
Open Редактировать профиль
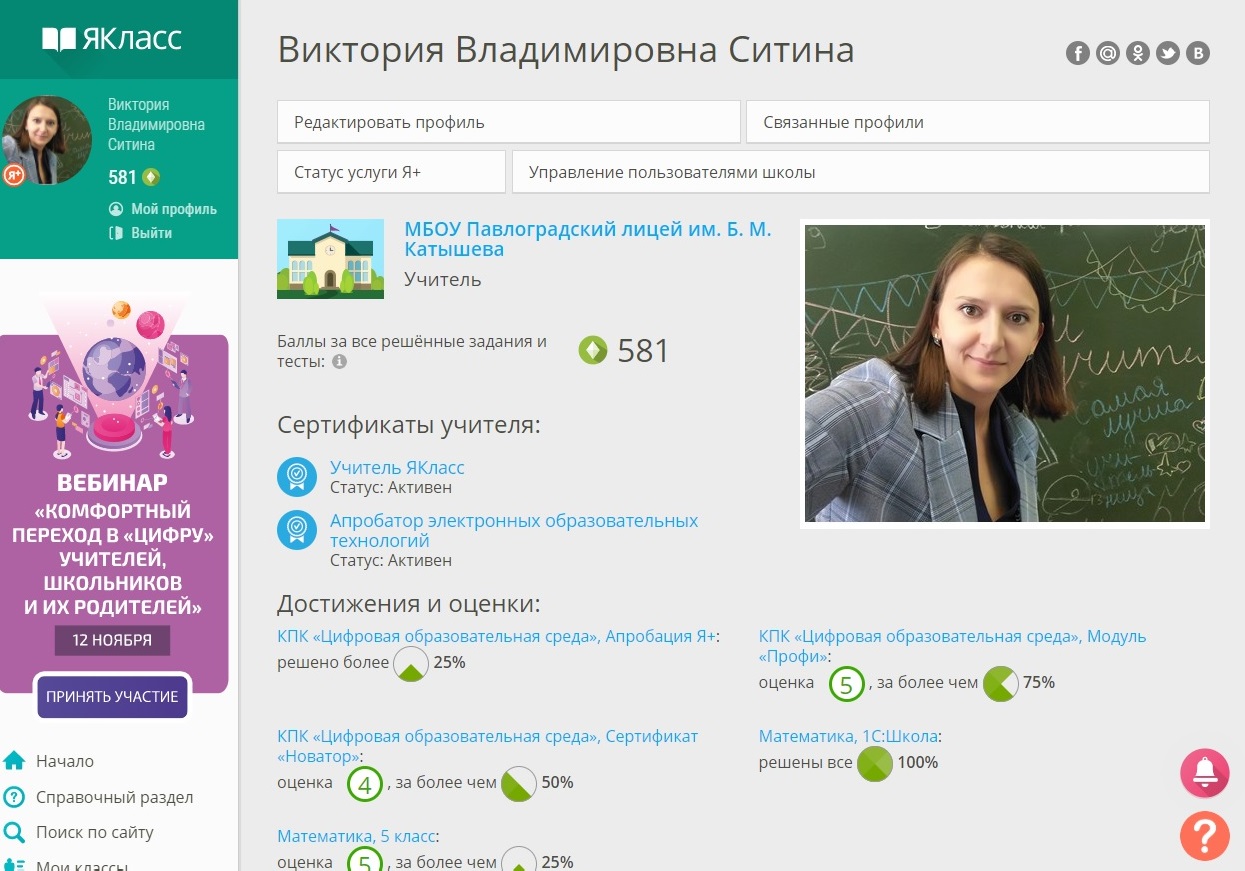click(x=508, y=122)
